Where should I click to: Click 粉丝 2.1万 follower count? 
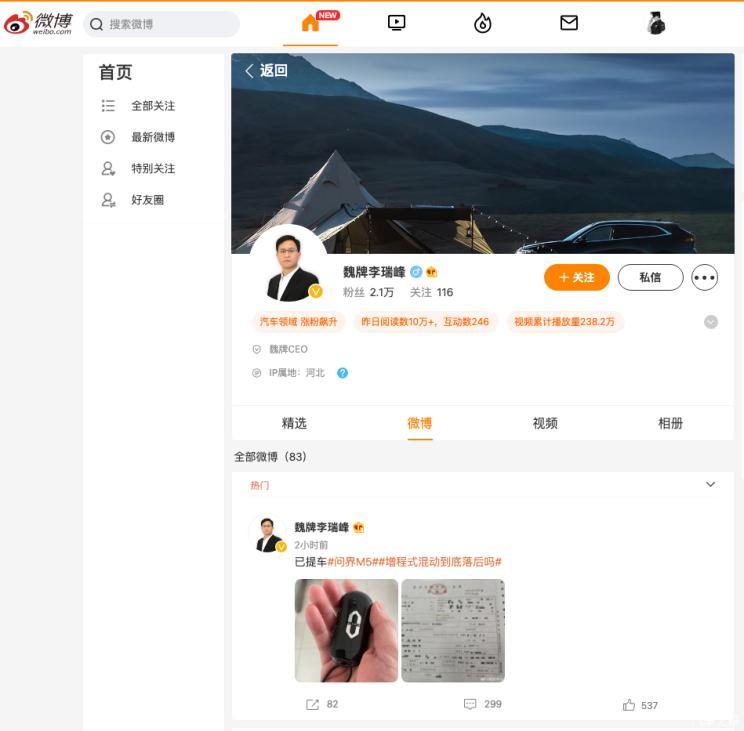point(369,292)
